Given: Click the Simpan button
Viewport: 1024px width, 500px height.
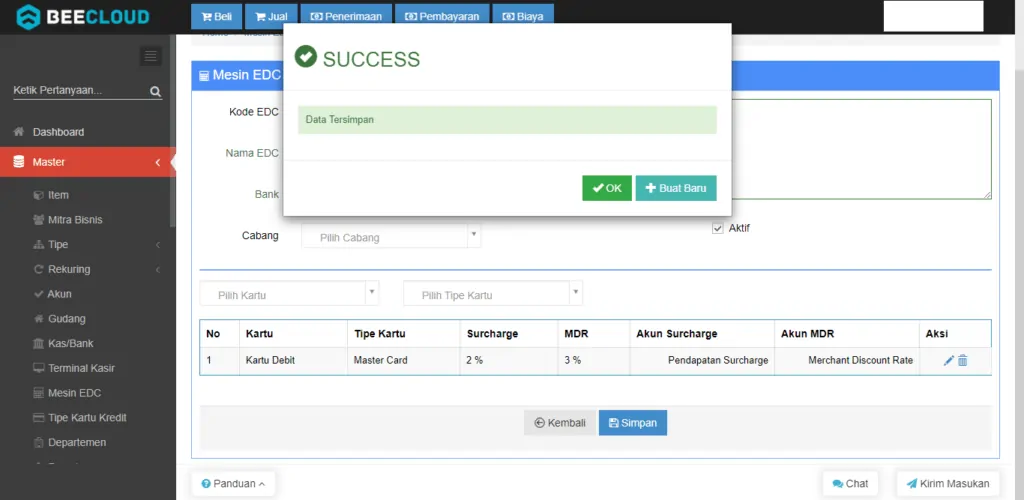Looking at the screenshot, I should tap(632, 423).
